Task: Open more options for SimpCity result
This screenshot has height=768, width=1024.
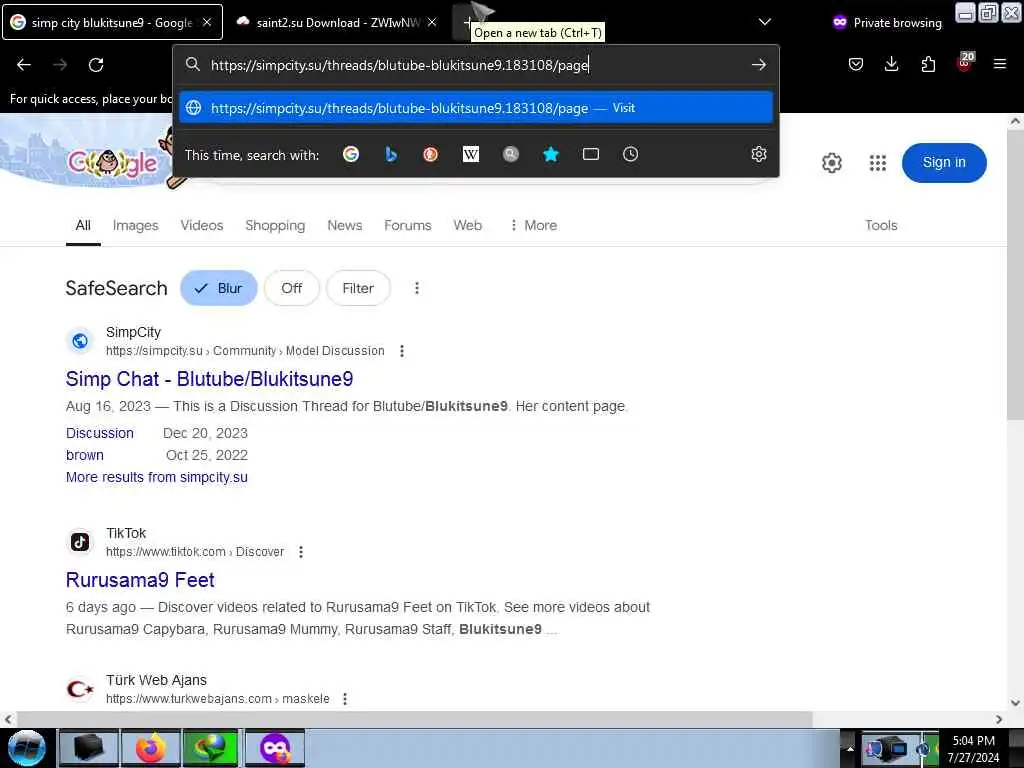Action: pos(402,351)
